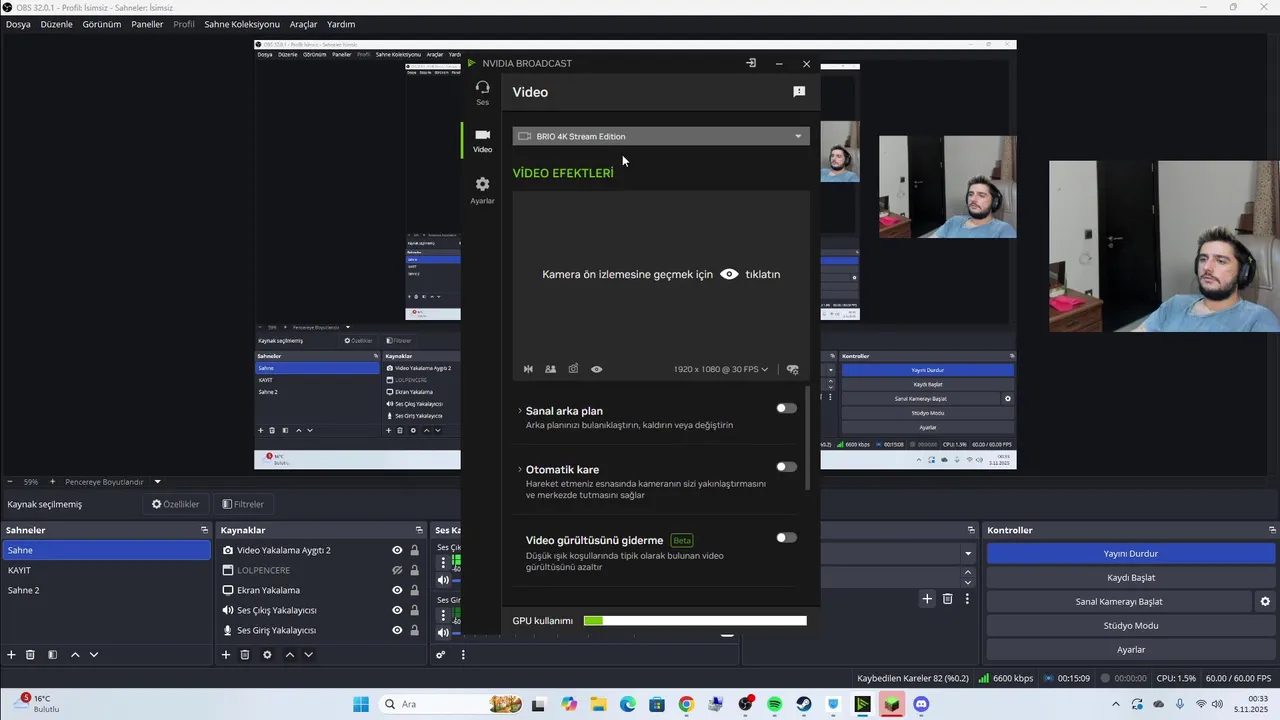Open Ayarlar button in Kontroller

click(1131, 649)
